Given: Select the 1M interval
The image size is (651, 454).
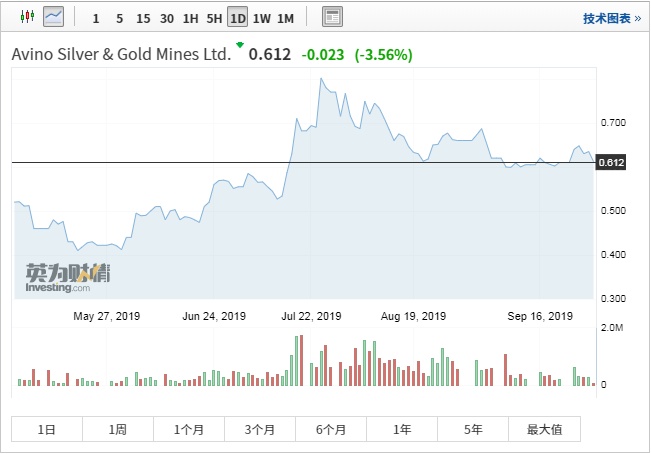Looking at the screenshot, I should coord(286,19).
